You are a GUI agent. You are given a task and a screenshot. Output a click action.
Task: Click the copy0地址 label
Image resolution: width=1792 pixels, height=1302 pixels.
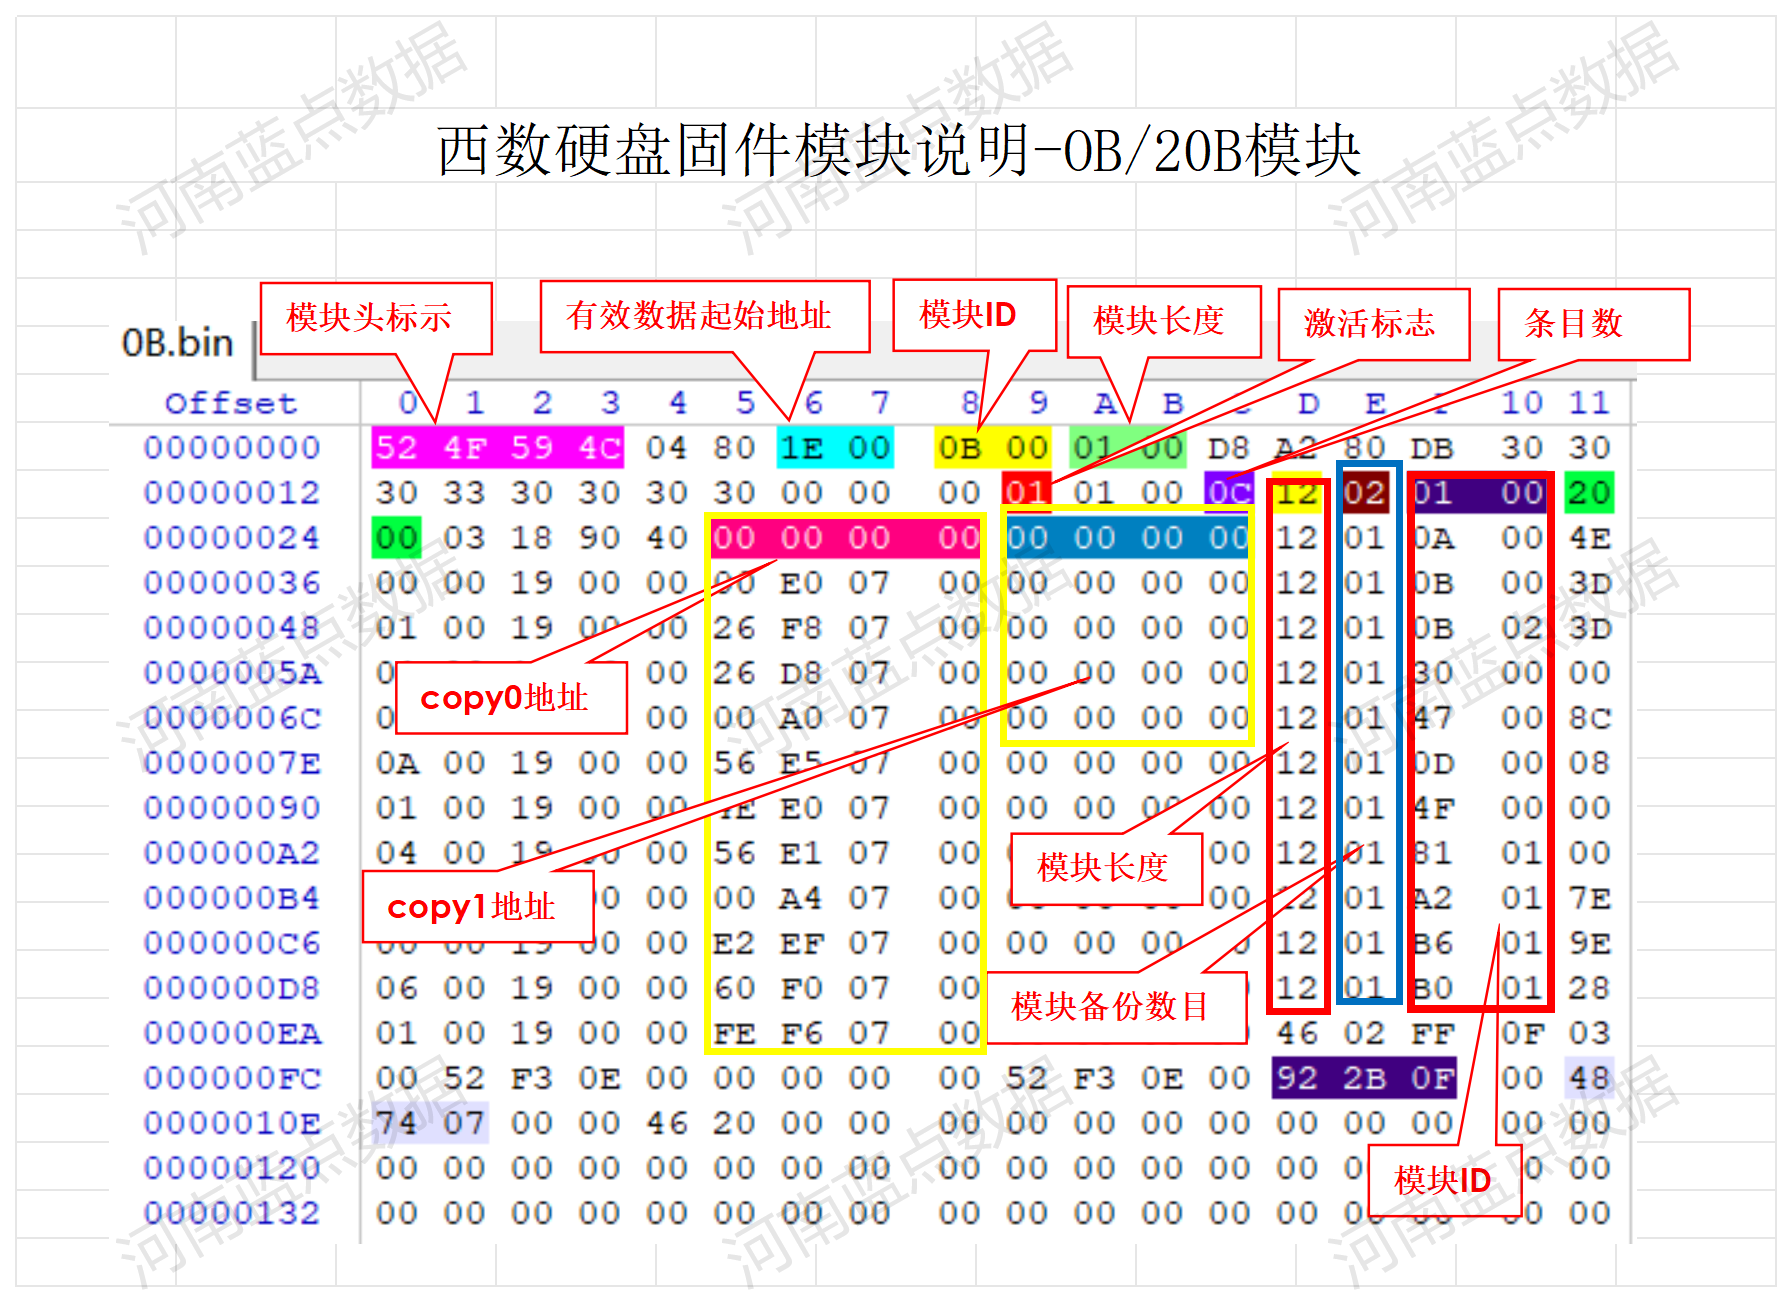point(510,700)
